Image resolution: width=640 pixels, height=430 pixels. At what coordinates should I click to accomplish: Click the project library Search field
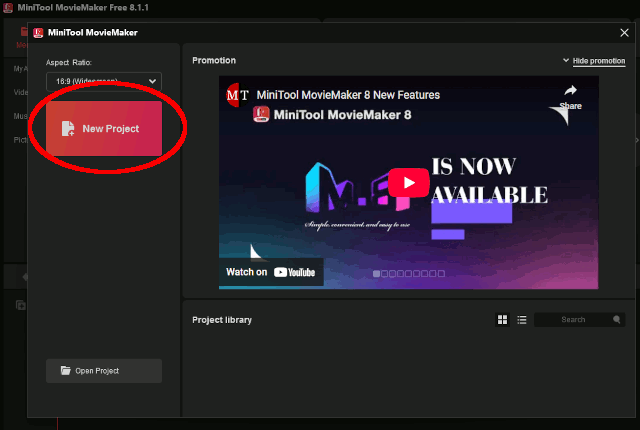tap(573, 320)
